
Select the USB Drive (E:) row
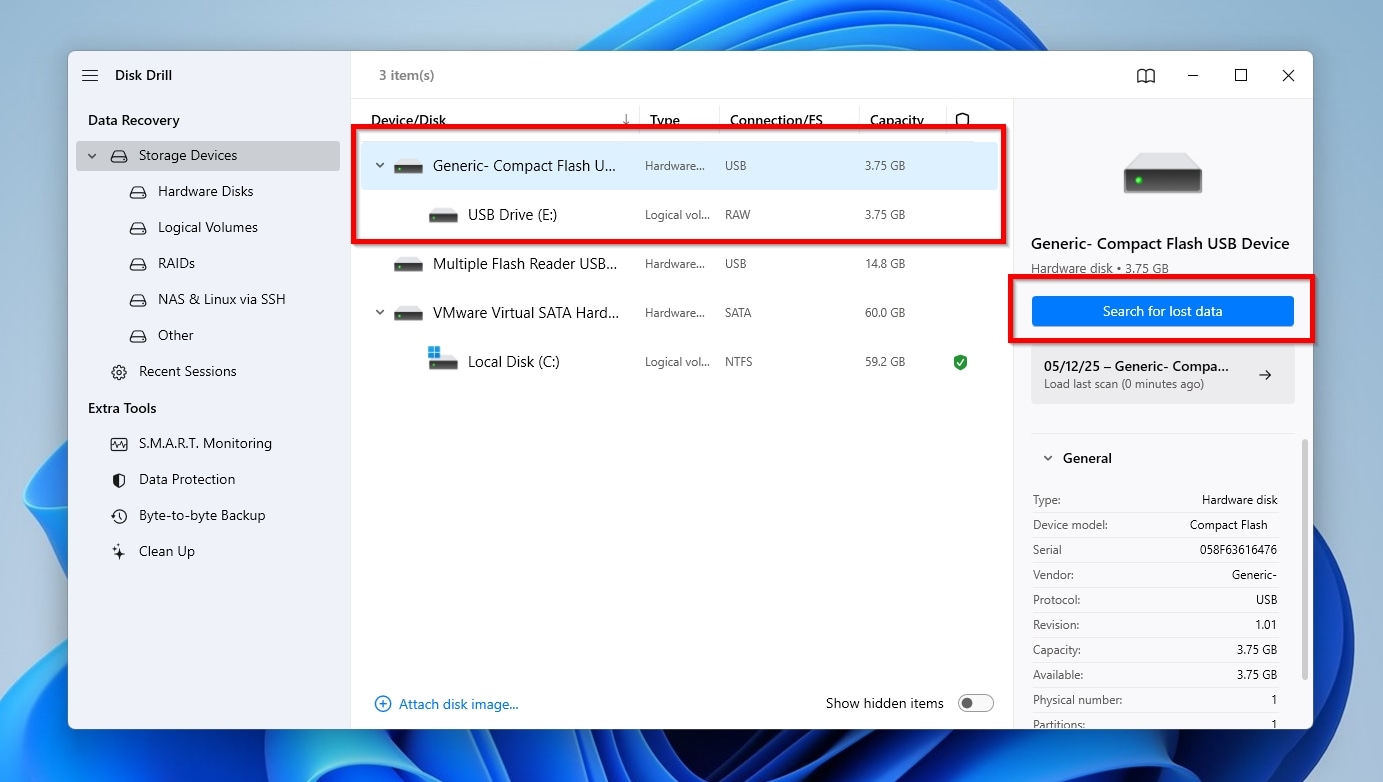click(680, 215)
